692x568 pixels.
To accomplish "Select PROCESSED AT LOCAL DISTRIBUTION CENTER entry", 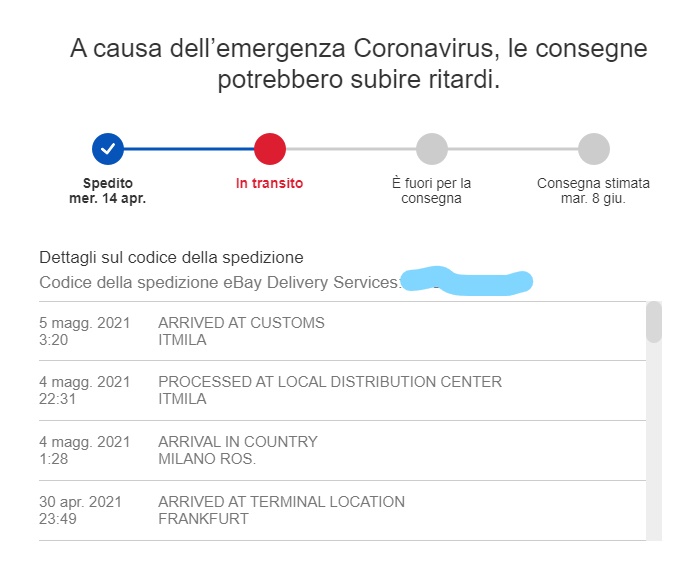I will coord(342,390).
